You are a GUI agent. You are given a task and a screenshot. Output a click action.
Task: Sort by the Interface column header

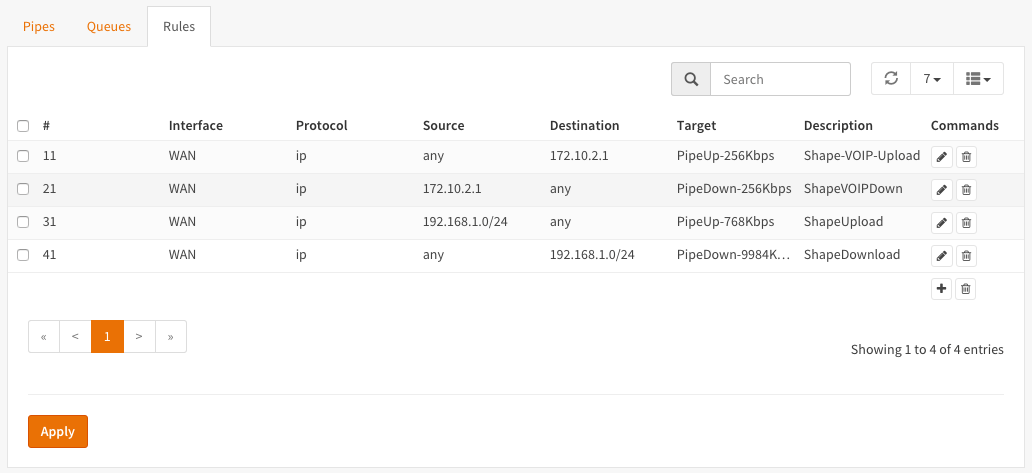click(196, 126)
